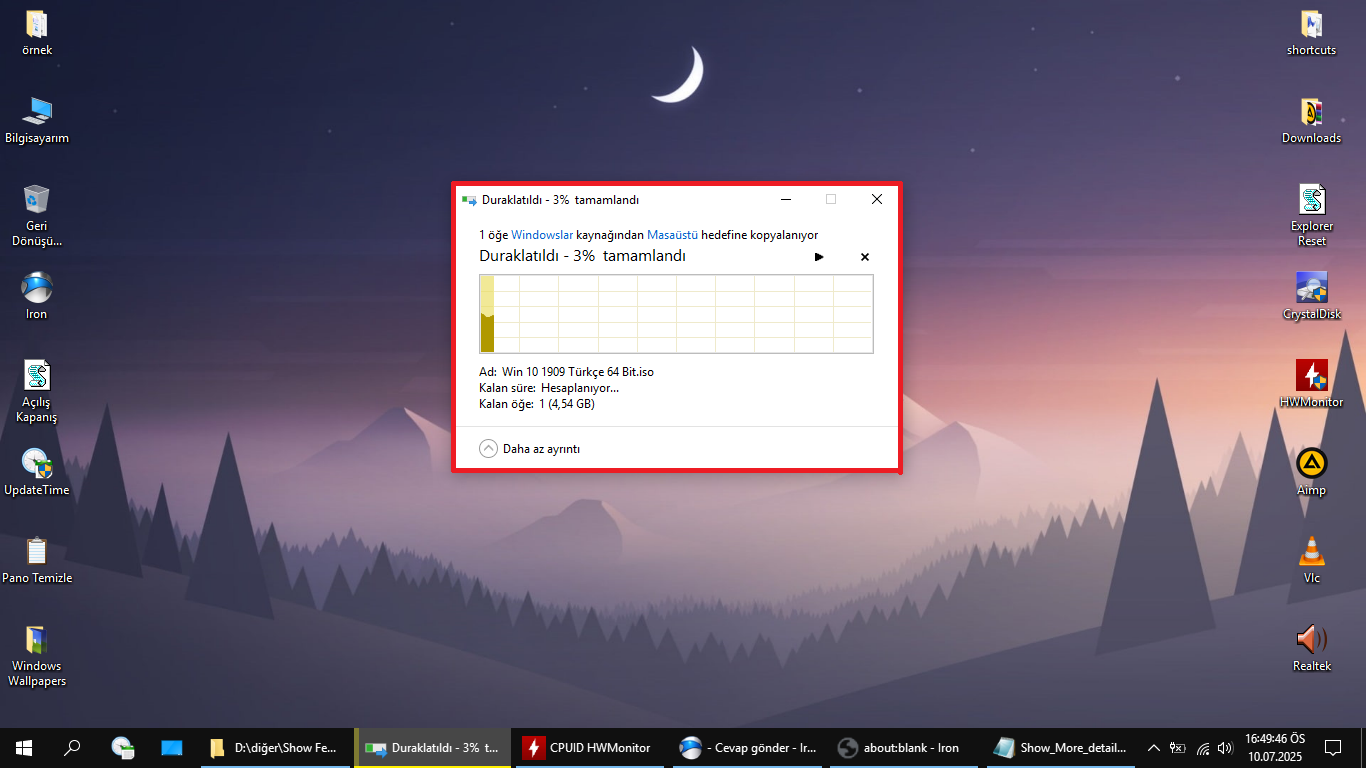Open the volume speaker tray icon
Screen dimensions: 1366x768
1225,747
